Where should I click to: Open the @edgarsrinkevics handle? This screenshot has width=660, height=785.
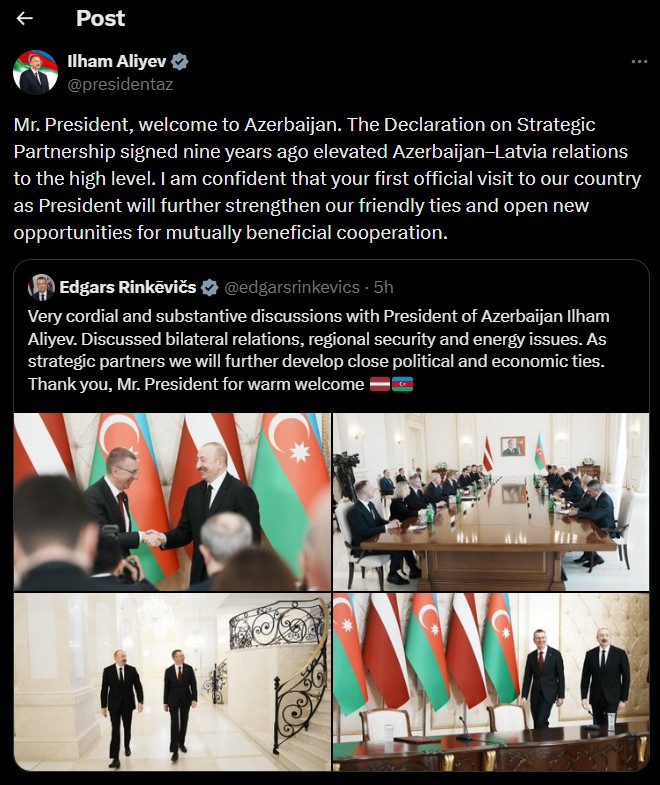(x=291, y=287)
